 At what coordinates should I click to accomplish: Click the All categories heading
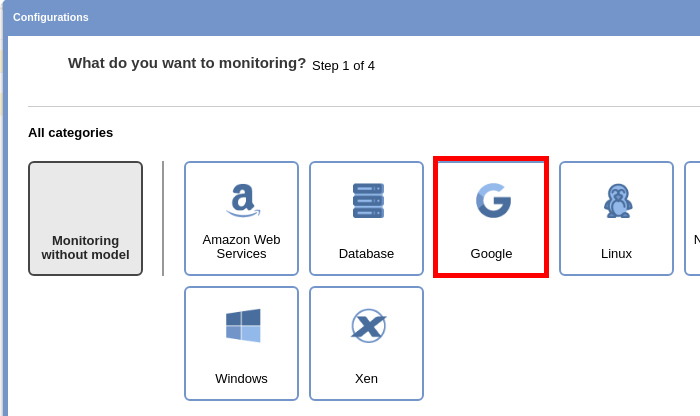click(x=70, y=133)
